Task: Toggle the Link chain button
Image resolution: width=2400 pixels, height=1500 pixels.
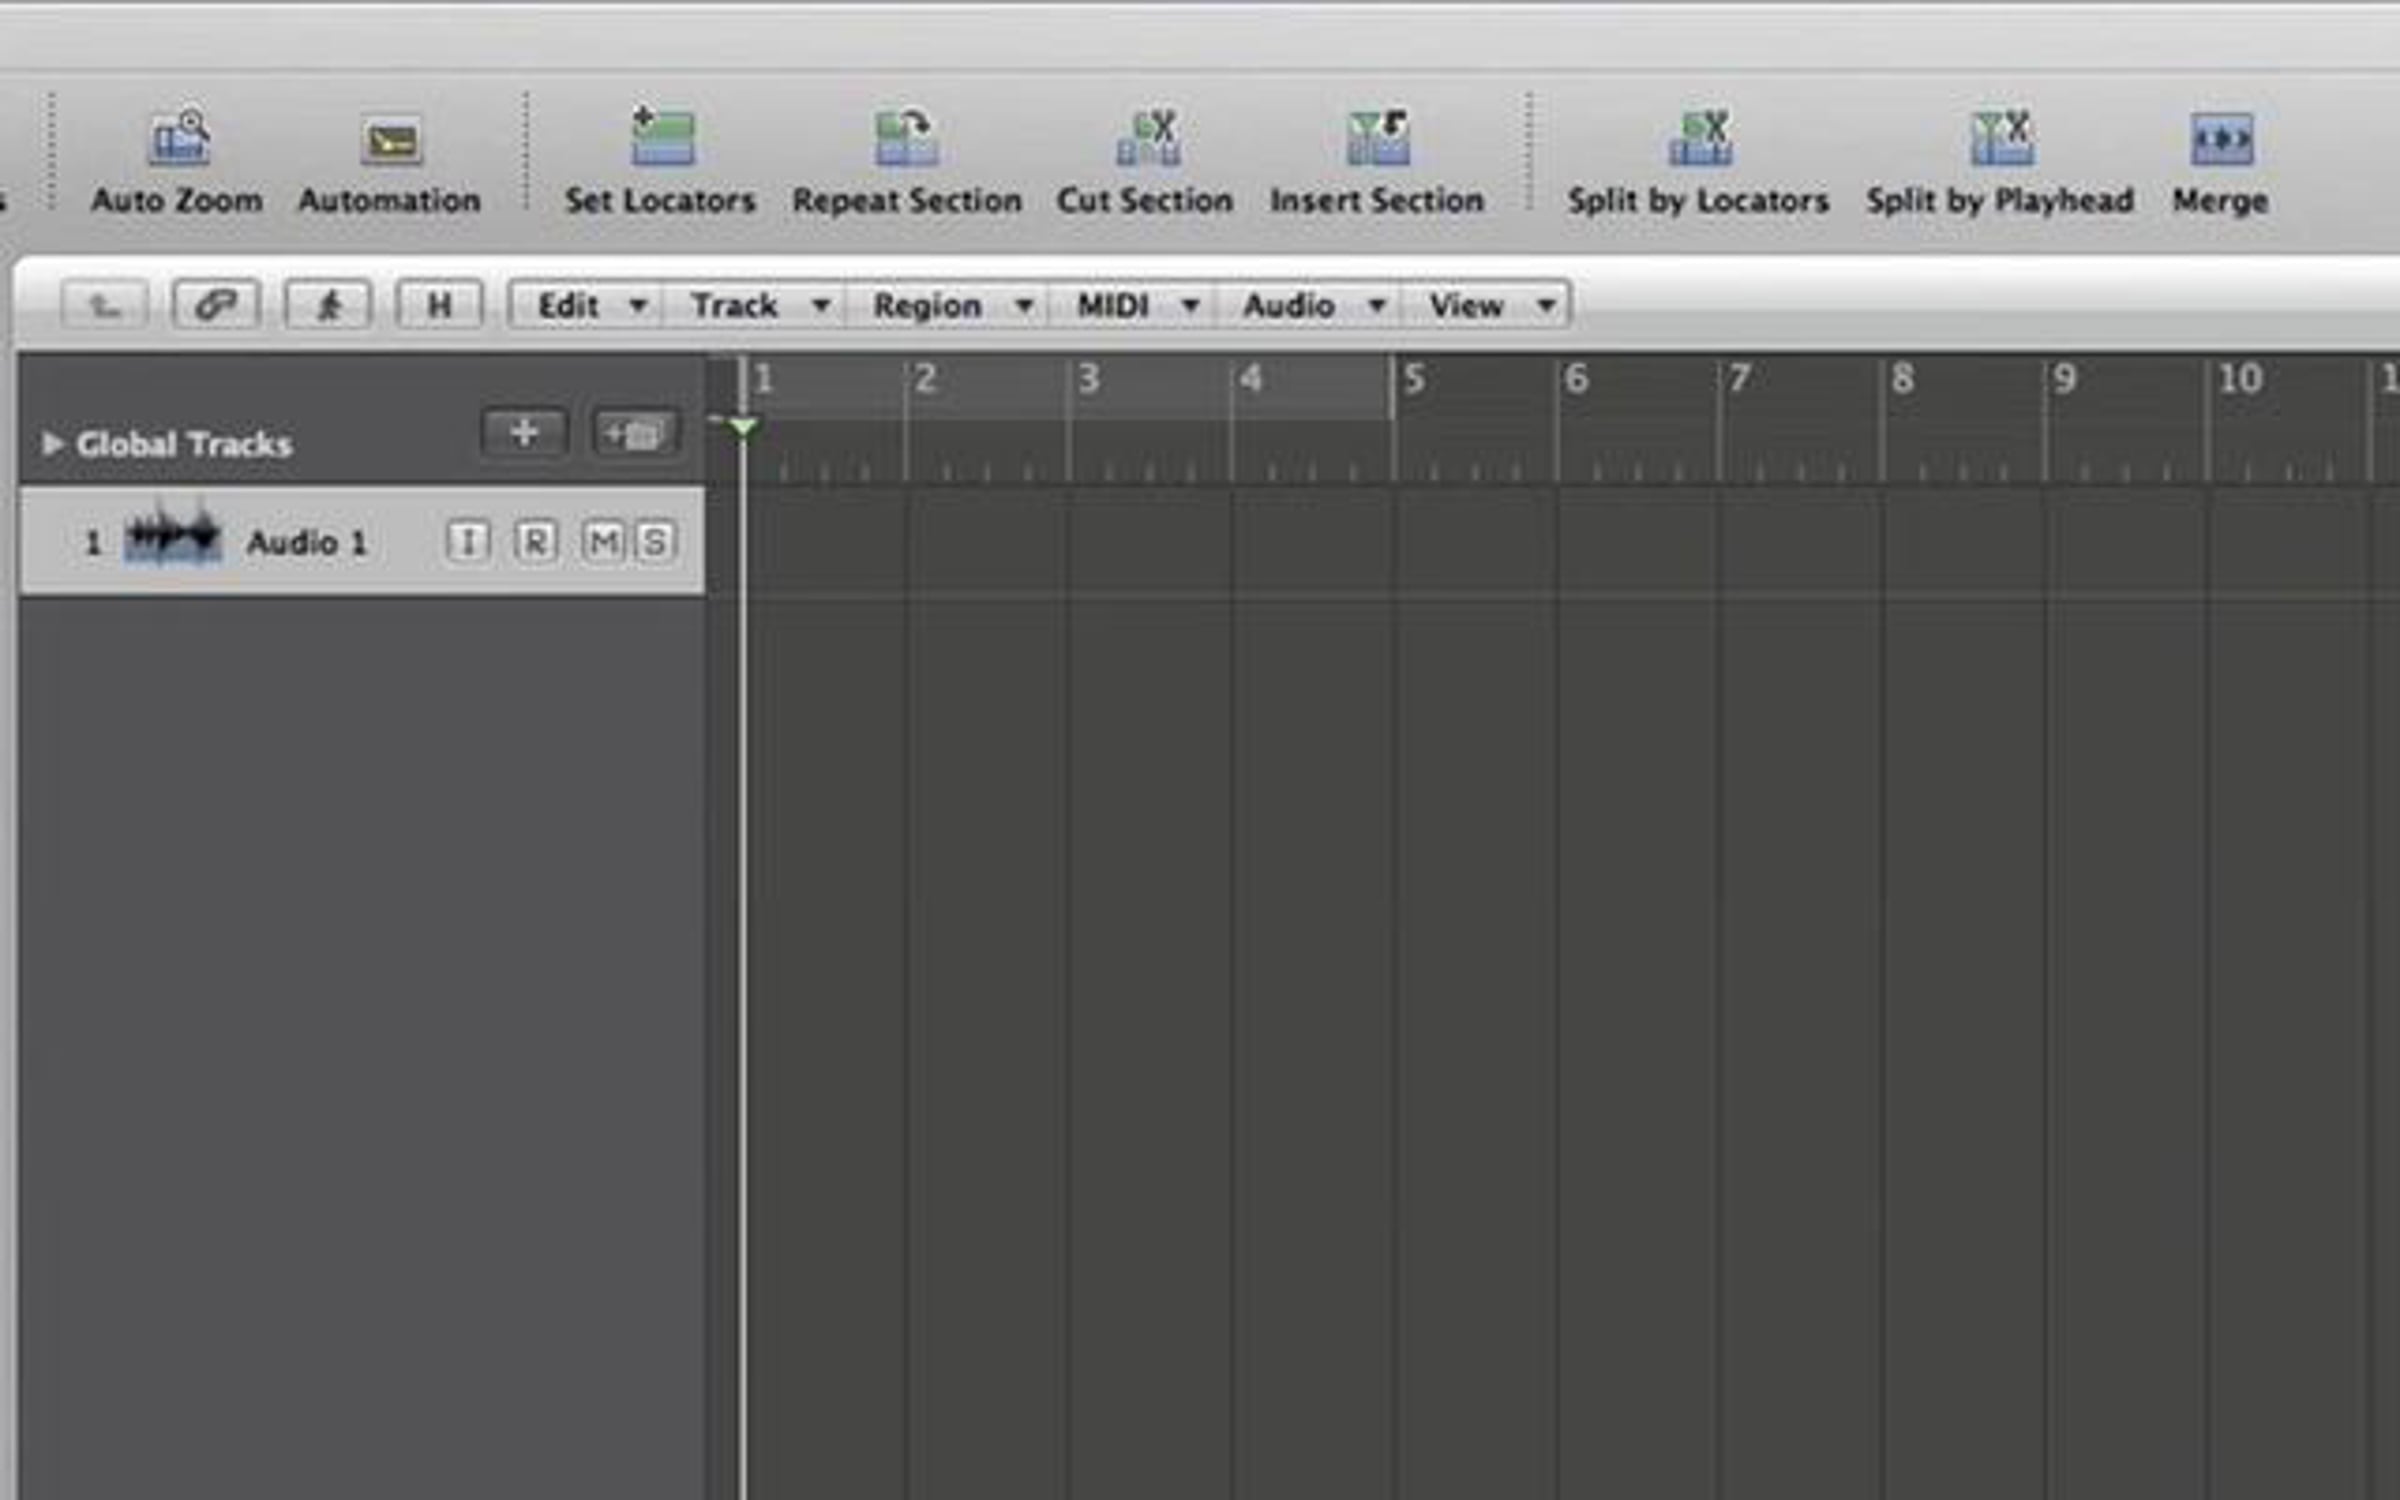Action: pos(216,304)
